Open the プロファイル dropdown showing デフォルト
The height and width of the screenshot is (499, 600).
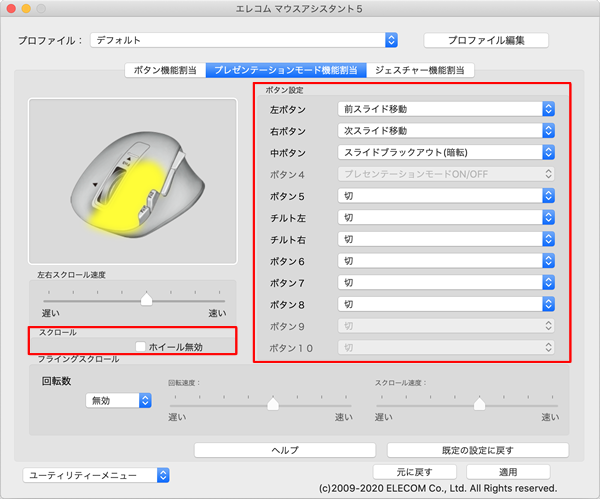244,40
